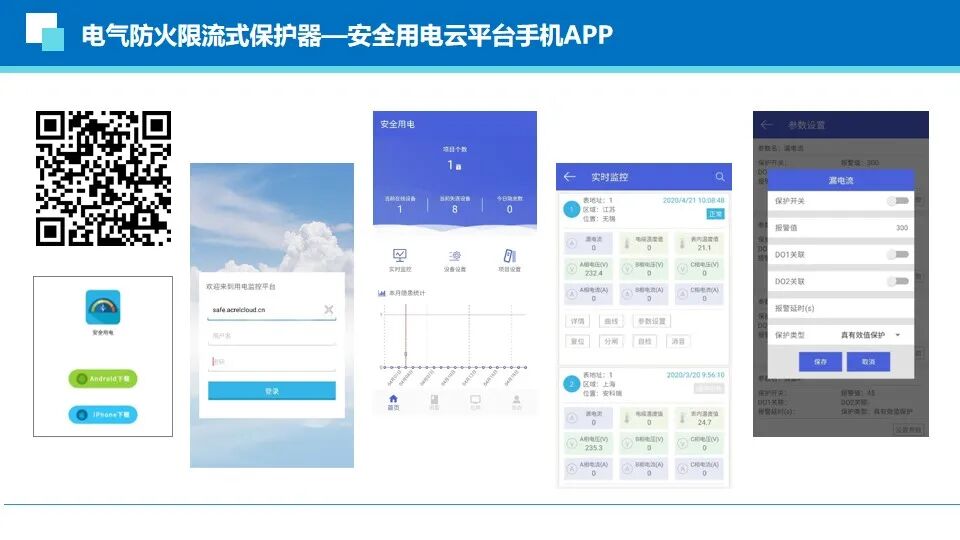960x540 pixels.
Task: Click device 1 A相电压 232.4 tile
Action: coord(588,269)
